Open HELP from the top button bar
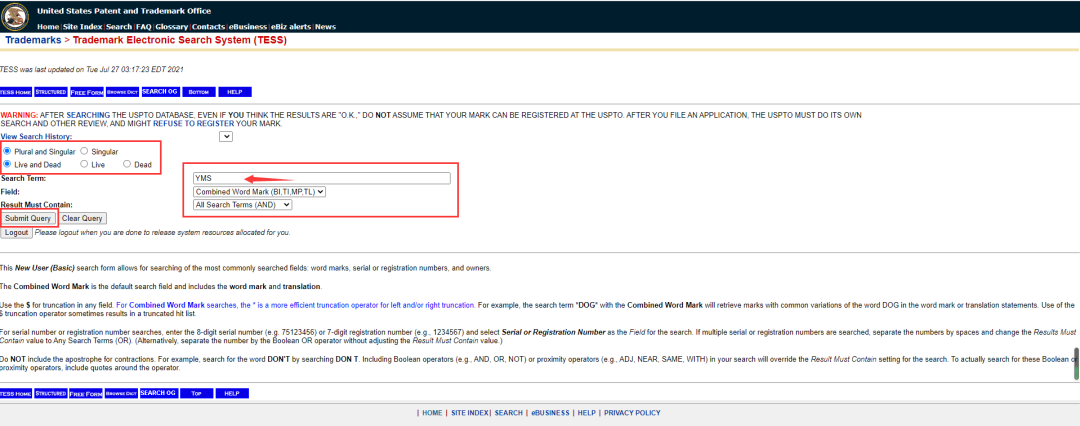This screenshot has height=426, width=1080. (234, 92)
